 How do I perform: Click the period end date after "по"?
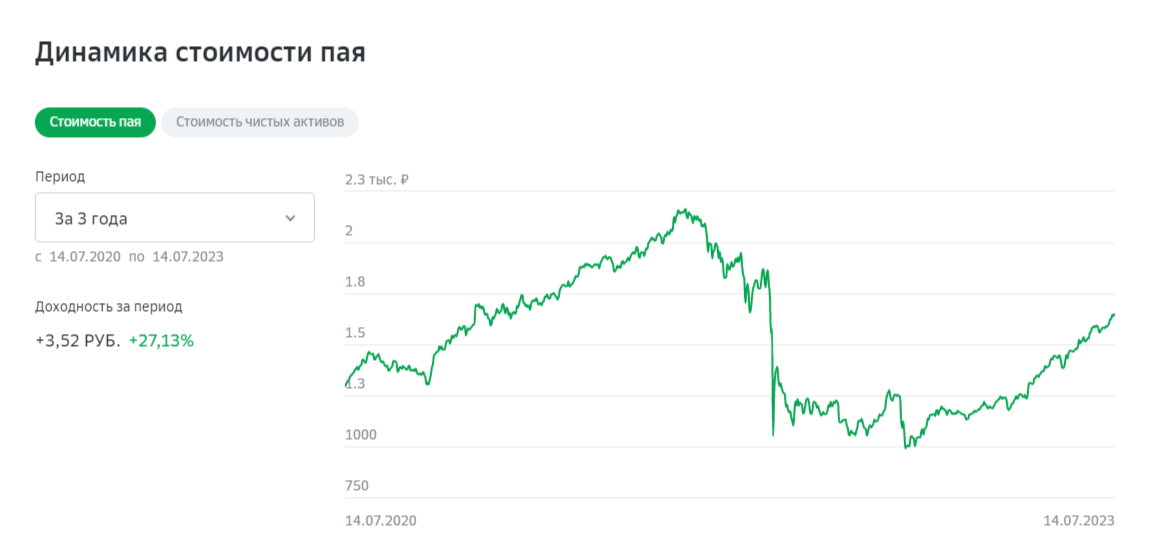(x=188, y=257)
